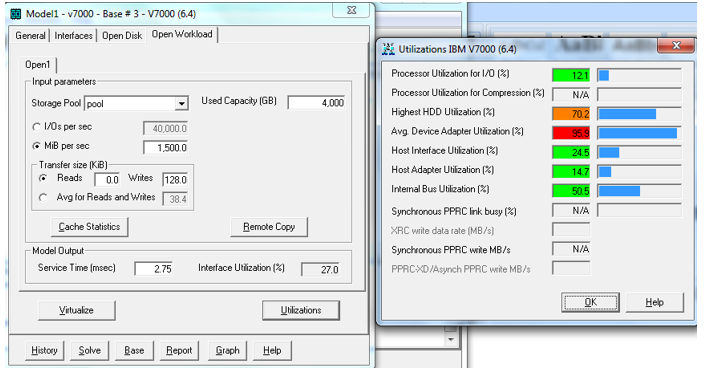Click Host Interface Utilization progress bar
Screen dimensions: 705x375
(x=640, y=152)
